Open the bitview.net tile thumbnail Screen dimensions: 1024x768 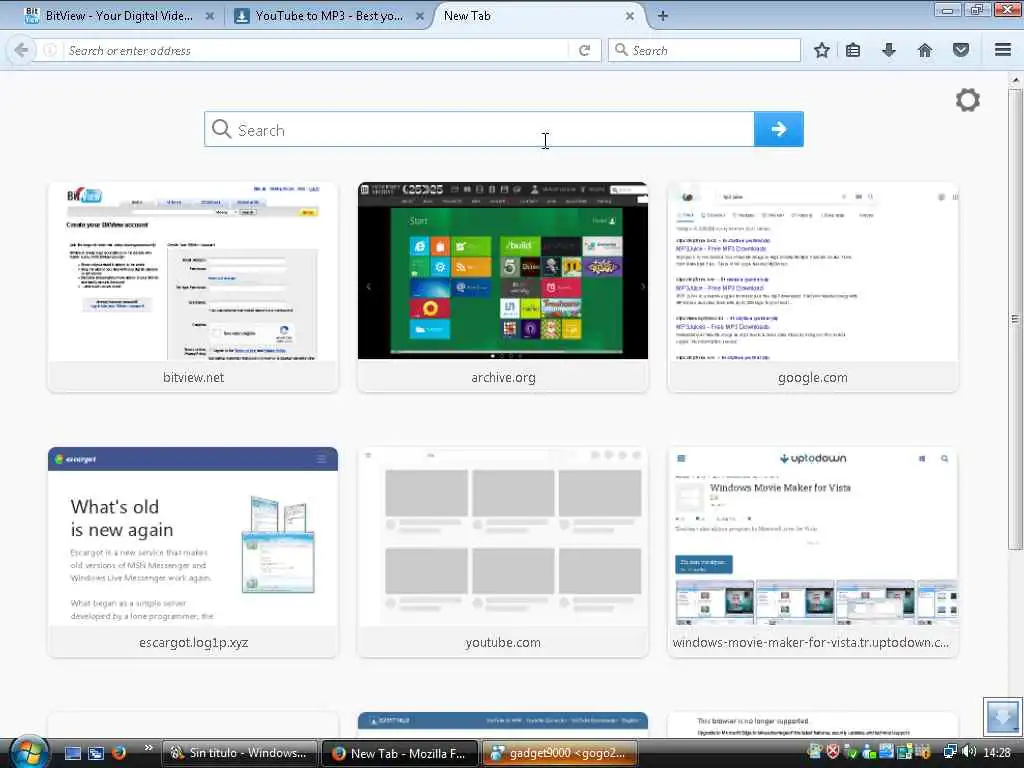coord(193,271)
